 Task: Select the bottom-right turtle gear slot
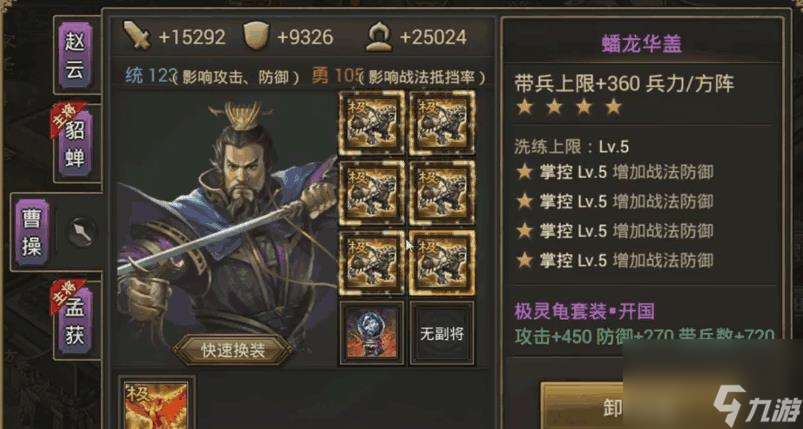442,263
